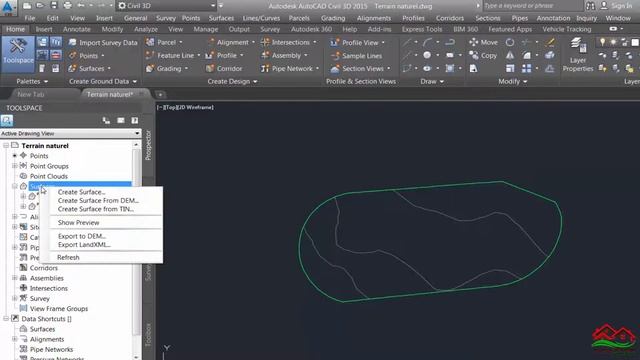Viewport: 640px width, 360px height.
Task: Open Layer Properties
Action: coord(578,55)
